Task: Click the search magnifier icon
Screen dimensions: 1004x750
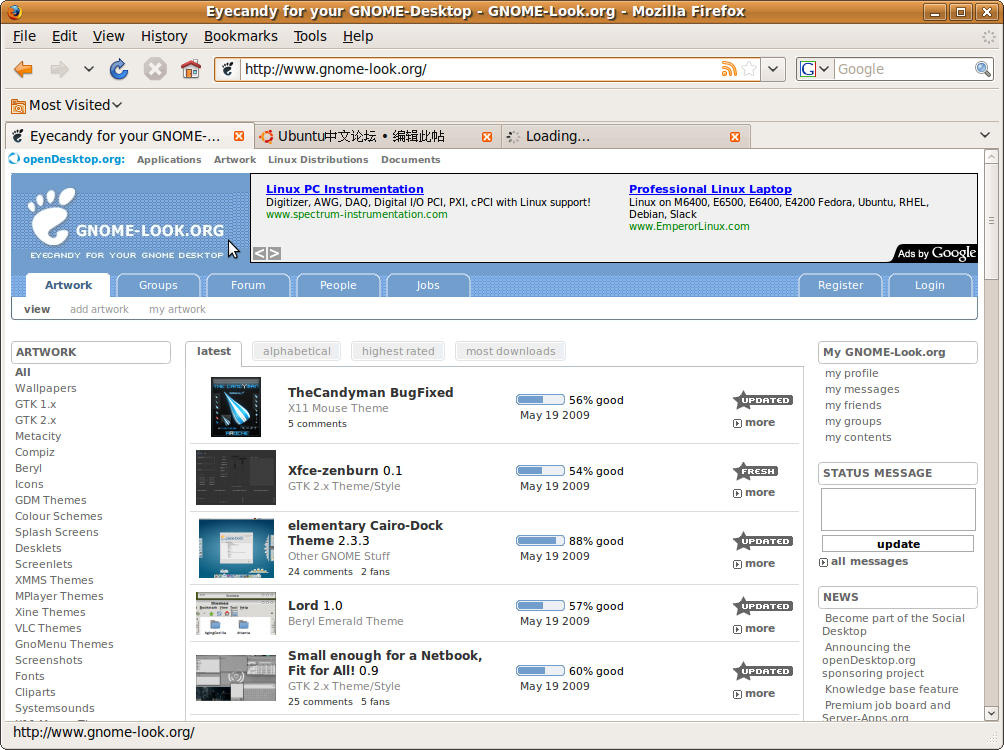Action: point(983,69)
